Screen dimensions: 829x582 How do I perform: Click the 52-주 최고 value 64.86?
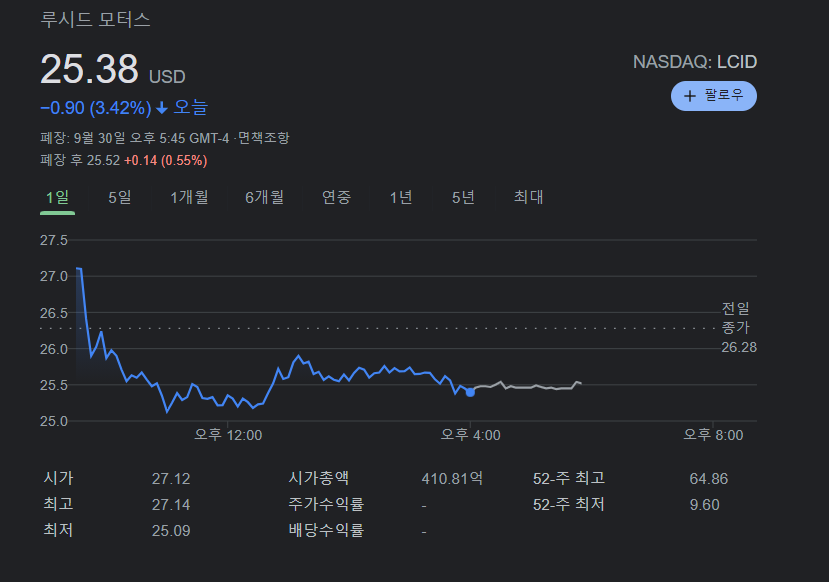click(x=708, y=479)
